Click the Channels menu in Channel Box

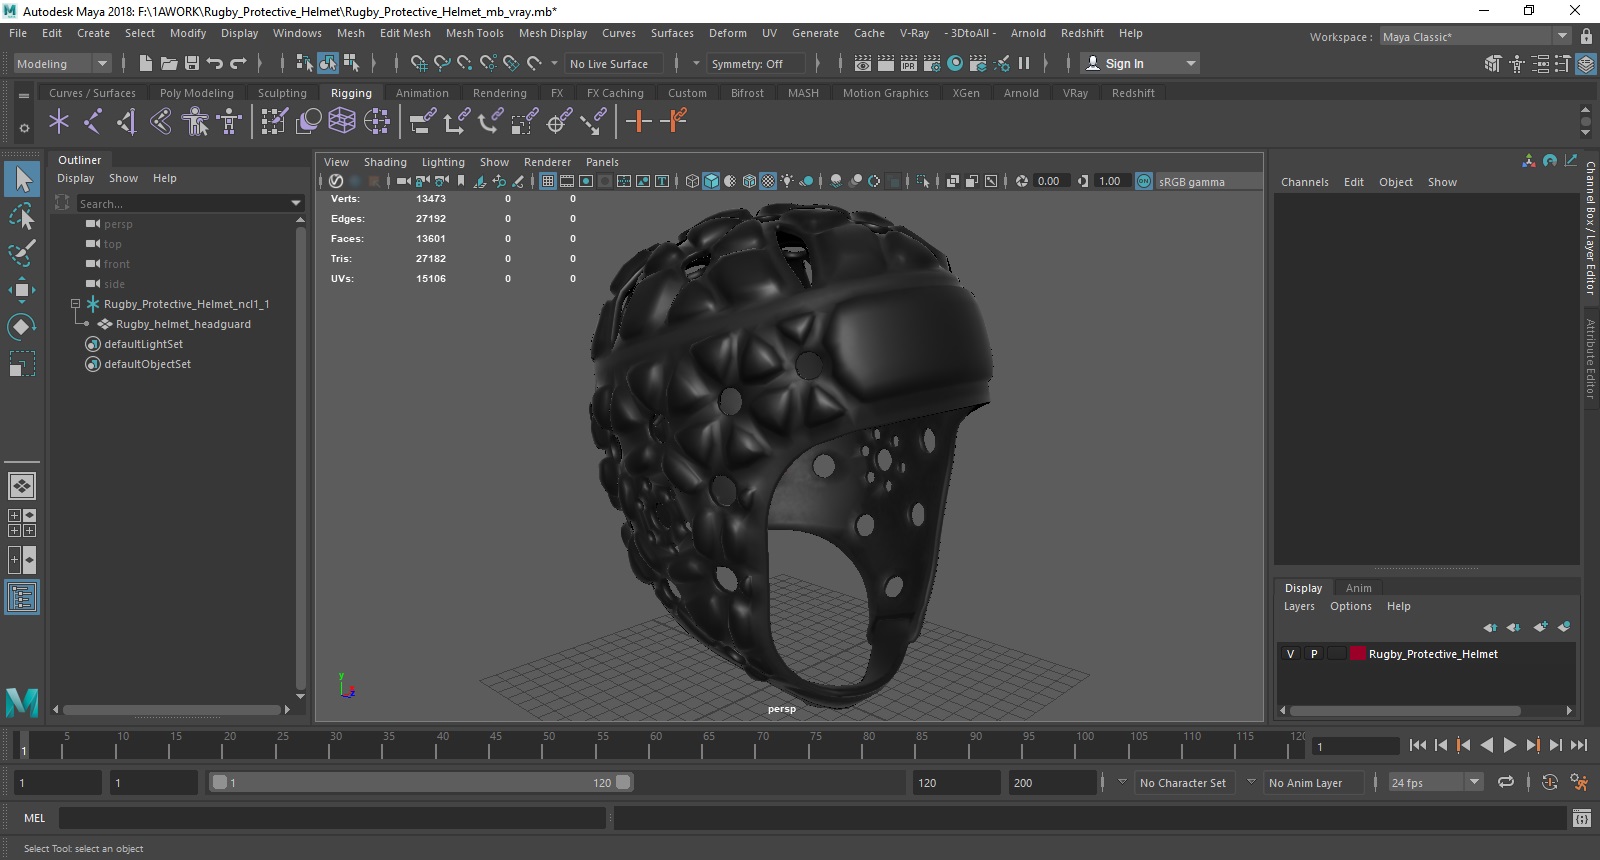point(1305,182)
